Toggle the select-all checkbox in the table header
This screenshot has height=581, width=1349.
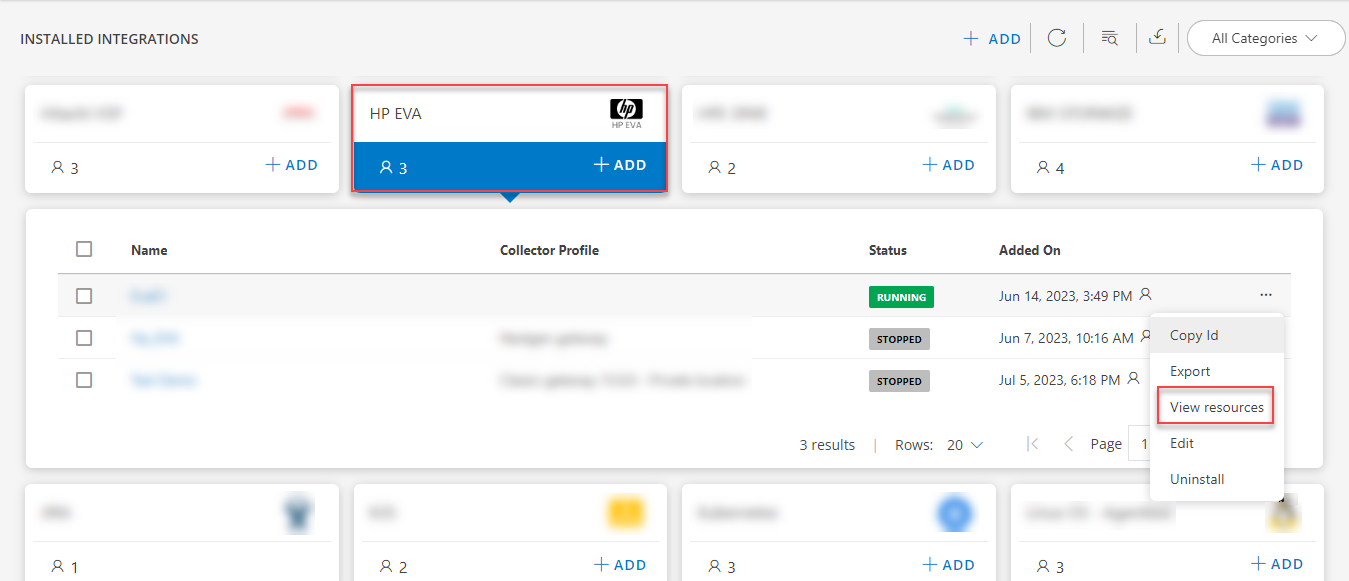pos(84,249)
